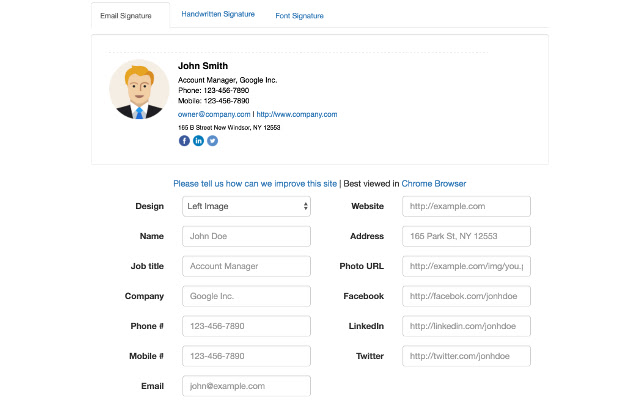Click the improve this site feedback link
Screen dimensions: 640x400
pos(255,184)
